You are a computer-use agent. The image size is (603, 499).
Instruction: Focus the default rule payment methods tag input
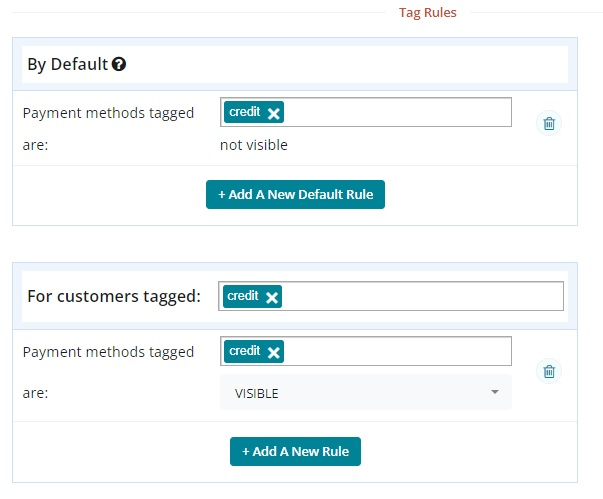click(400, 113)
